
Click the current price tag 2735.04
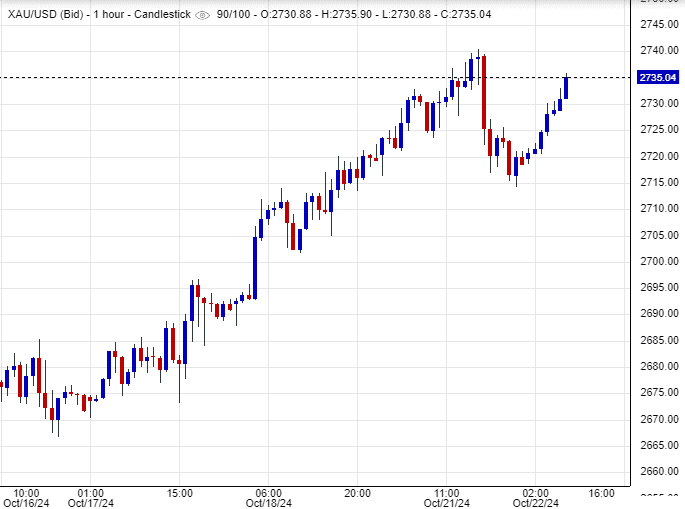(657, 77)
